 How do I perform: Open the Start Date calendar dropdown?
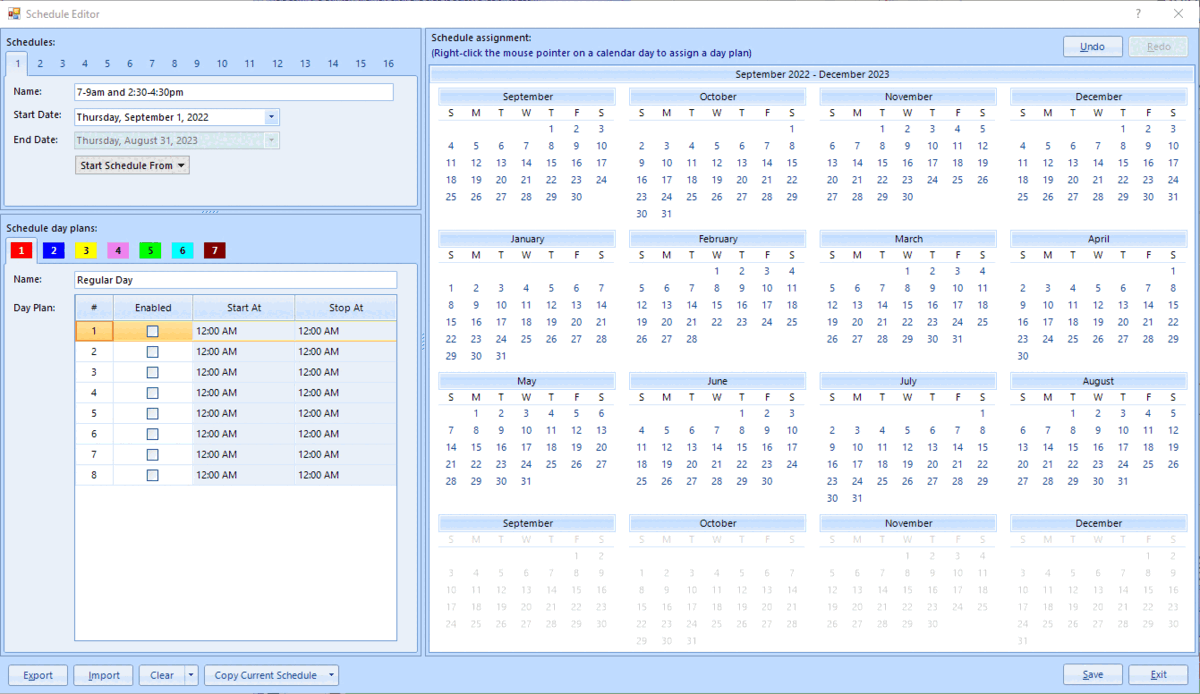click(271, 117)
